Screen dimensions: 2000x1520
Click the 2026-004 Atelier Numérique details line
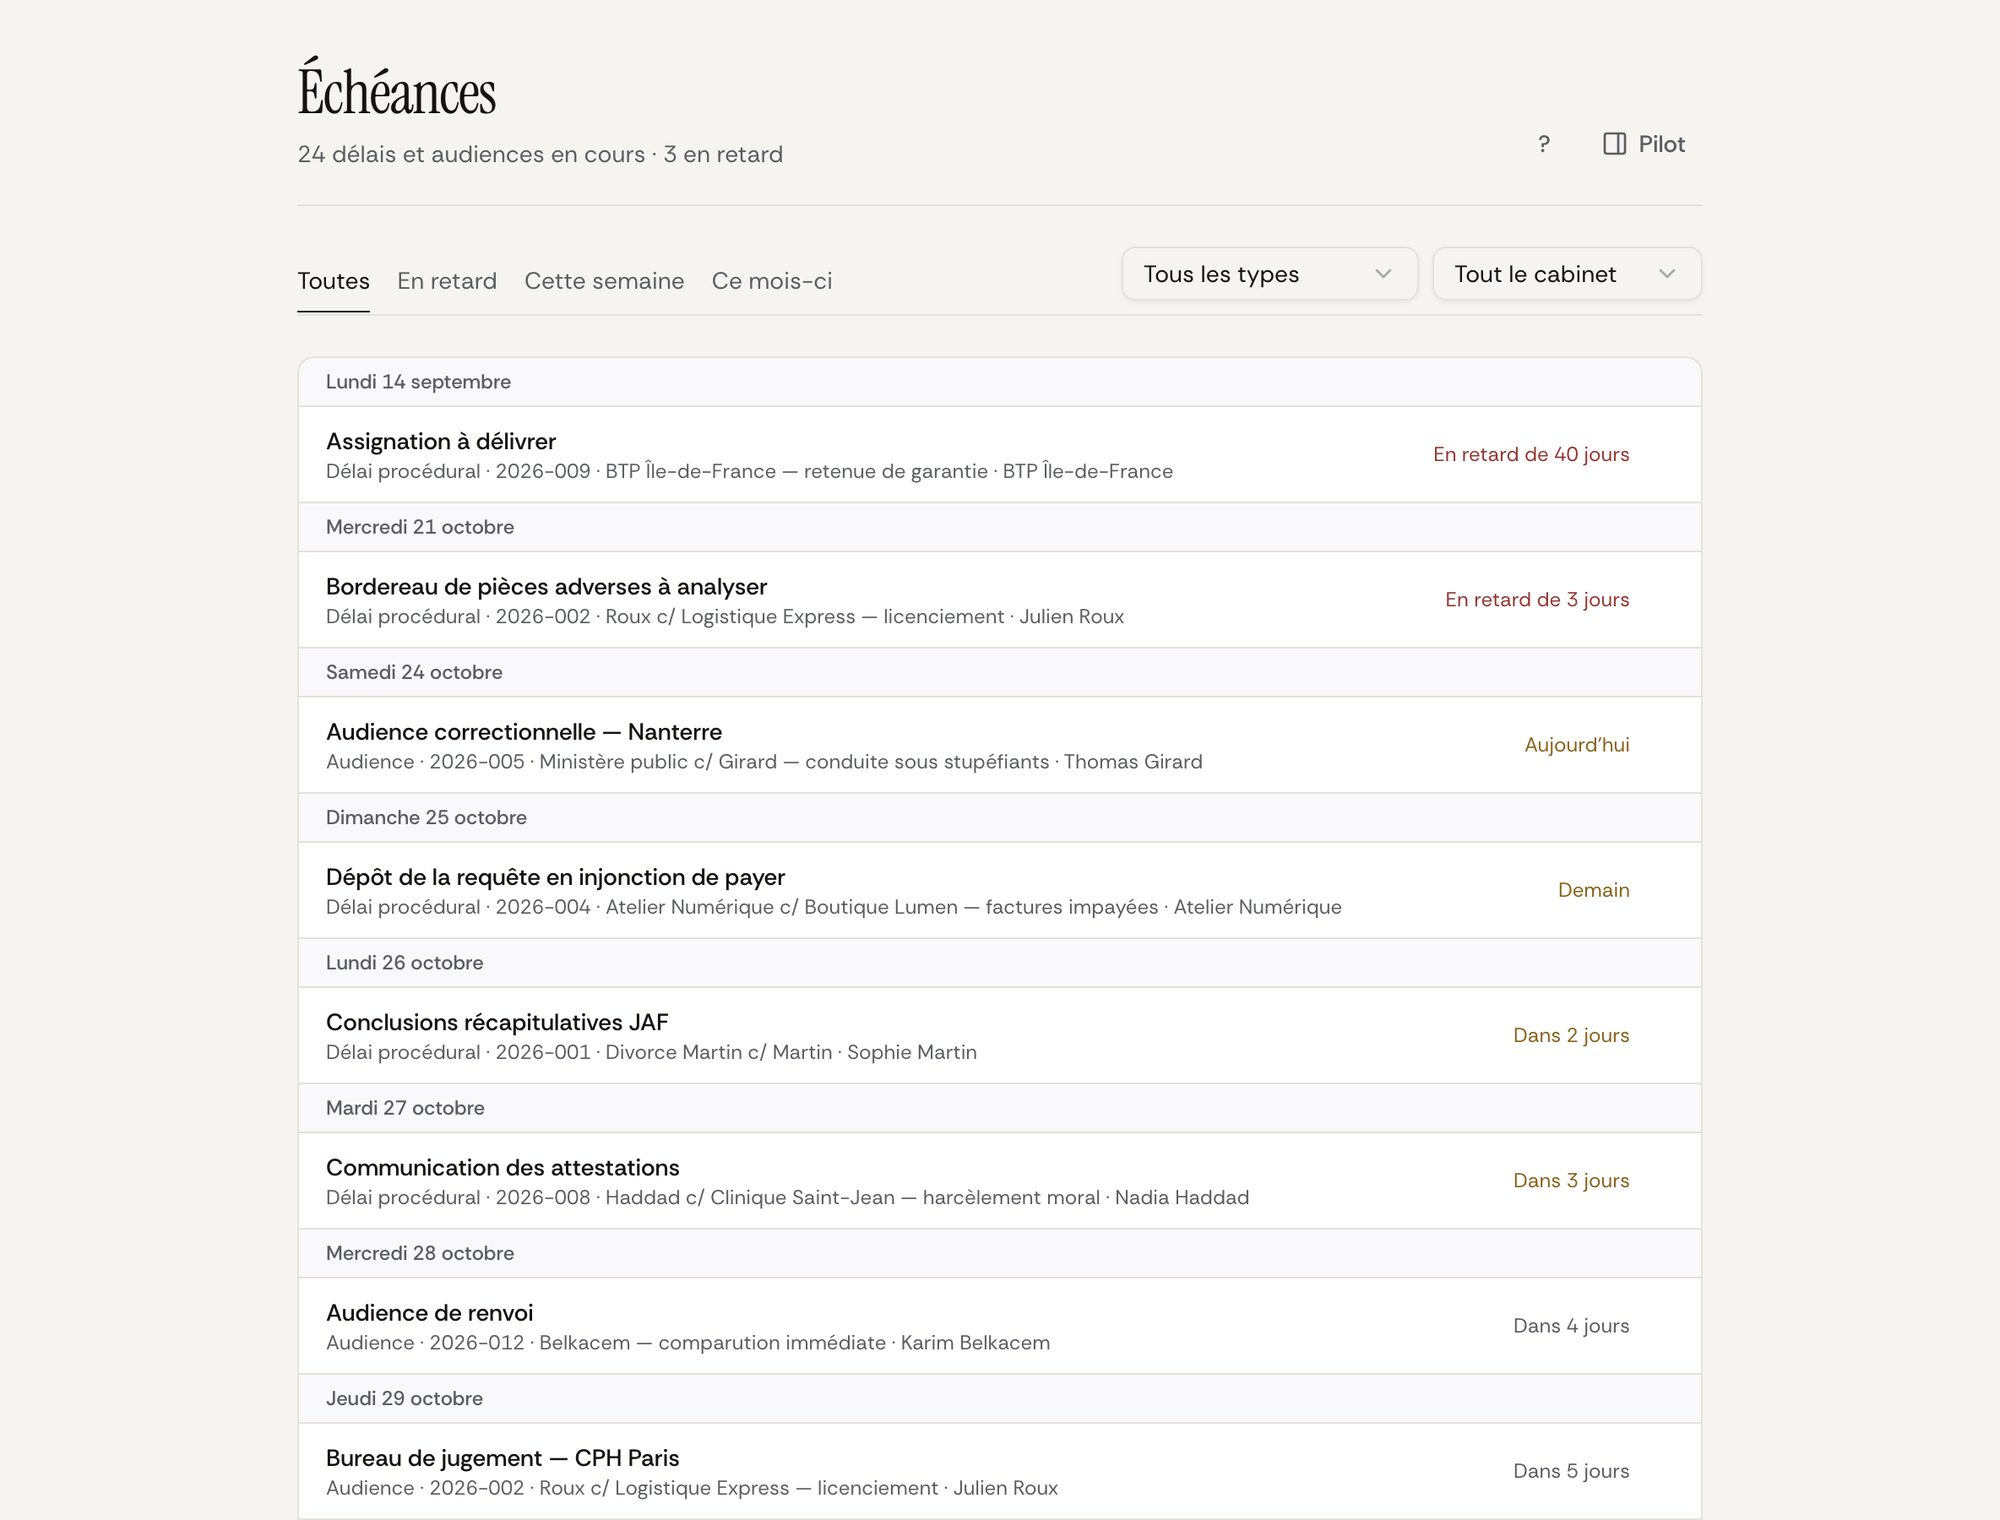tap(834, 907)
